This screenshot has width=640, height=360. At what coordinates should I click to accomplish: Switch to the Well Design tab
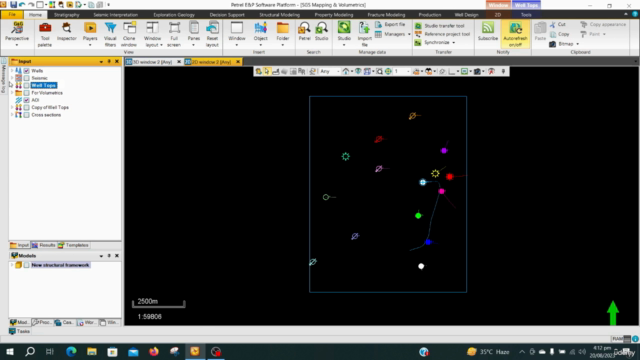466,15
